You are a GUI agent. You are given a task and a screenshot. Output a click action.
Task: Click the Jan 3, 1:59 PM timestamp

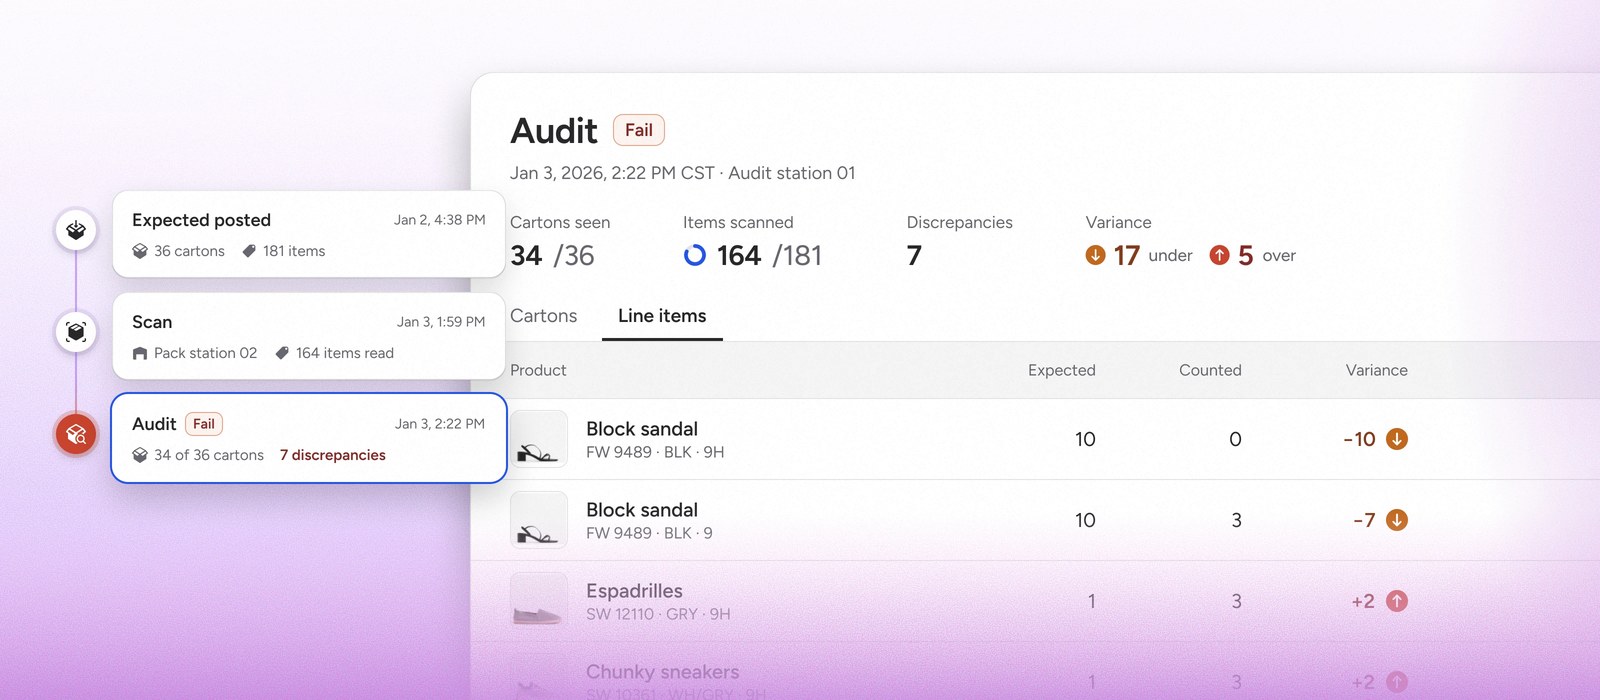pyautogui.click(x=441, y=322)
